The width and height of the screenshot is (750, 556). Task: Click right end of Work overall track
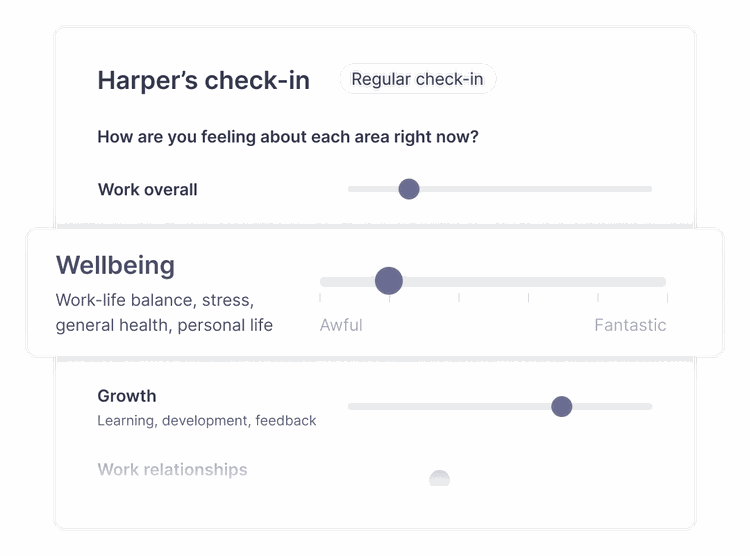648,189
